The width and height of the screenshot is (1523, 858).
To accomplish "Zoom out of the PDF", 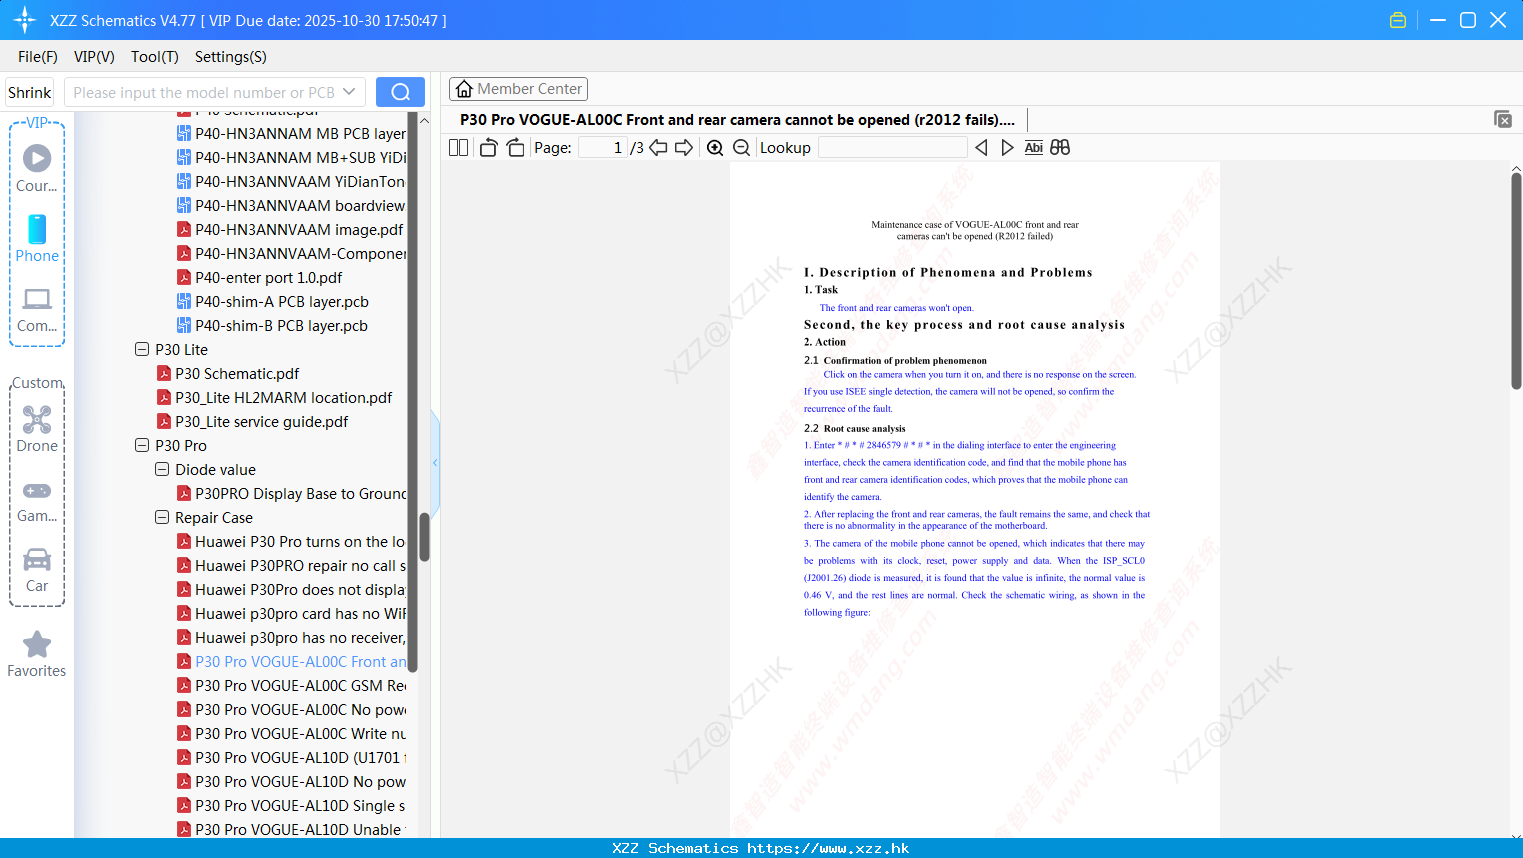I will 741,148.
